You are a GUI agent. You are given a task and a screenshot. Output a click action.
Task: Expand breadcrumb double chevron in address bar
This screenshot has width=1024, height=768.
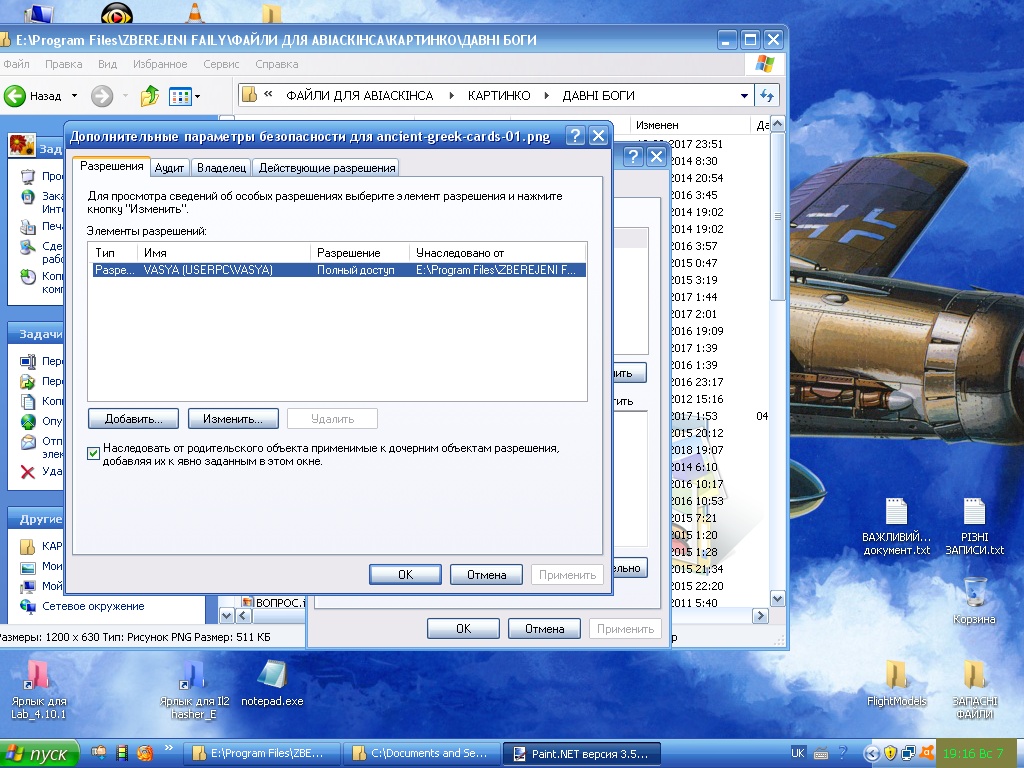coord(268,94)
